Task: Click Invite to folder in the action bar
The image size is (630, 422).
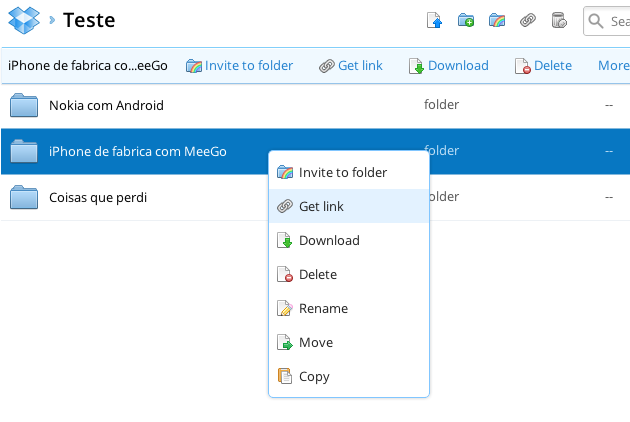Action: [249, 66]
